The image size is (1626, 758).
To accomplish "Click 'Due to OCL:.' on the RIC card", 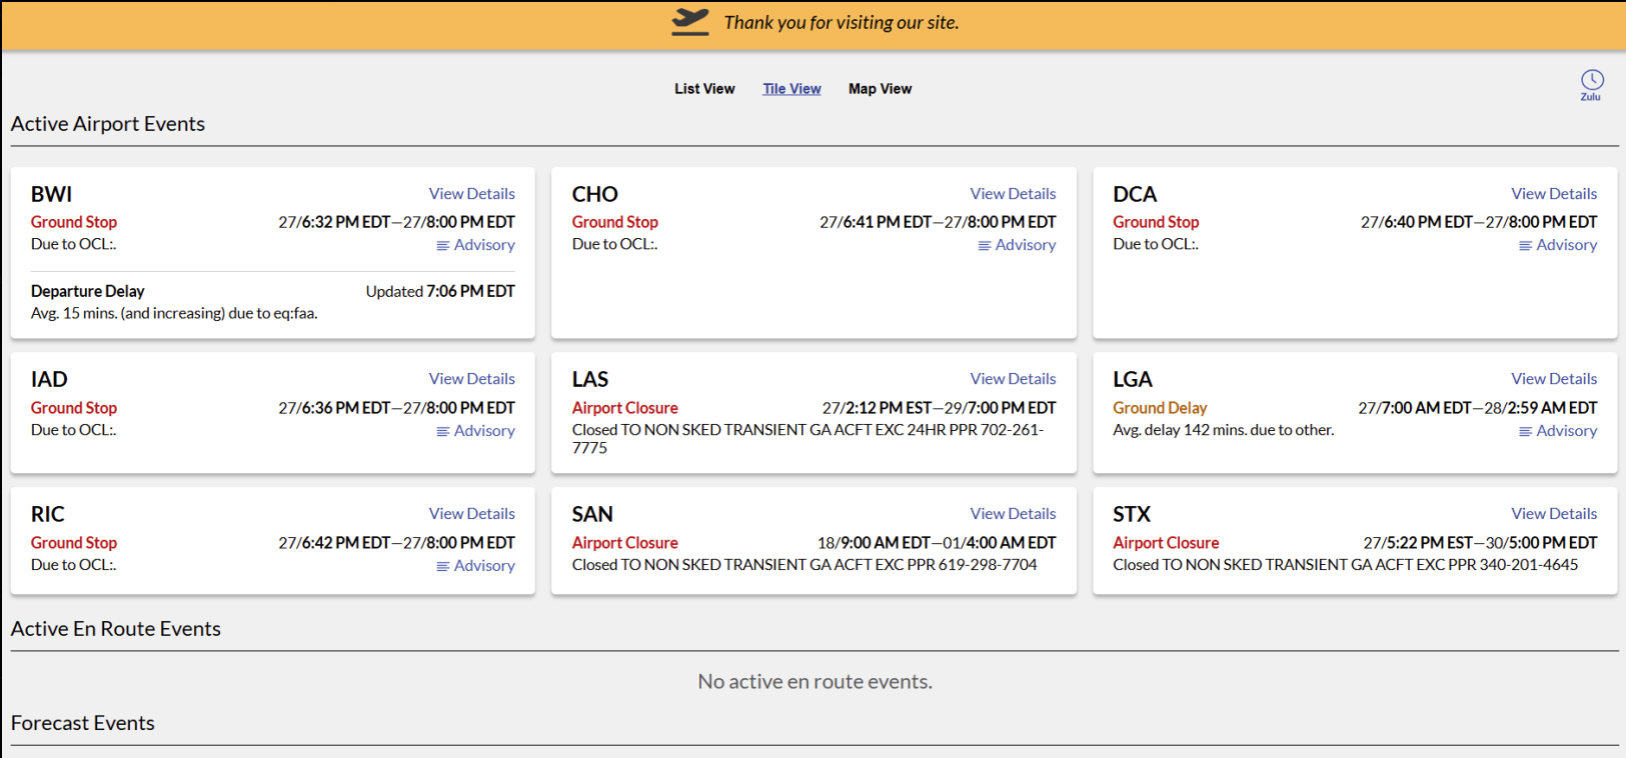I will (74, 565).
